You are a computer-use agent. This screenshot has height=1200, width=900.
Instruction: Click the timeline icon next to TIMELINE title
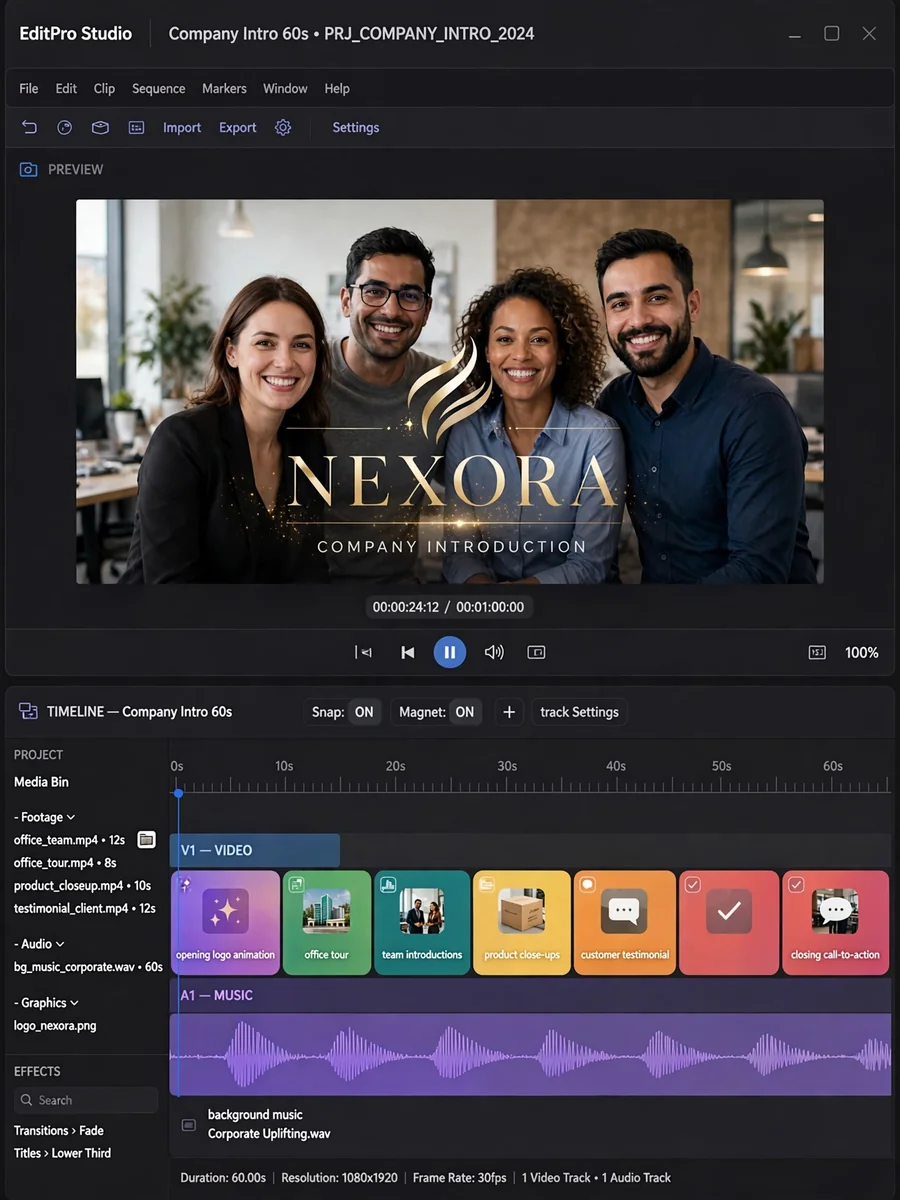tap(28, 712)
